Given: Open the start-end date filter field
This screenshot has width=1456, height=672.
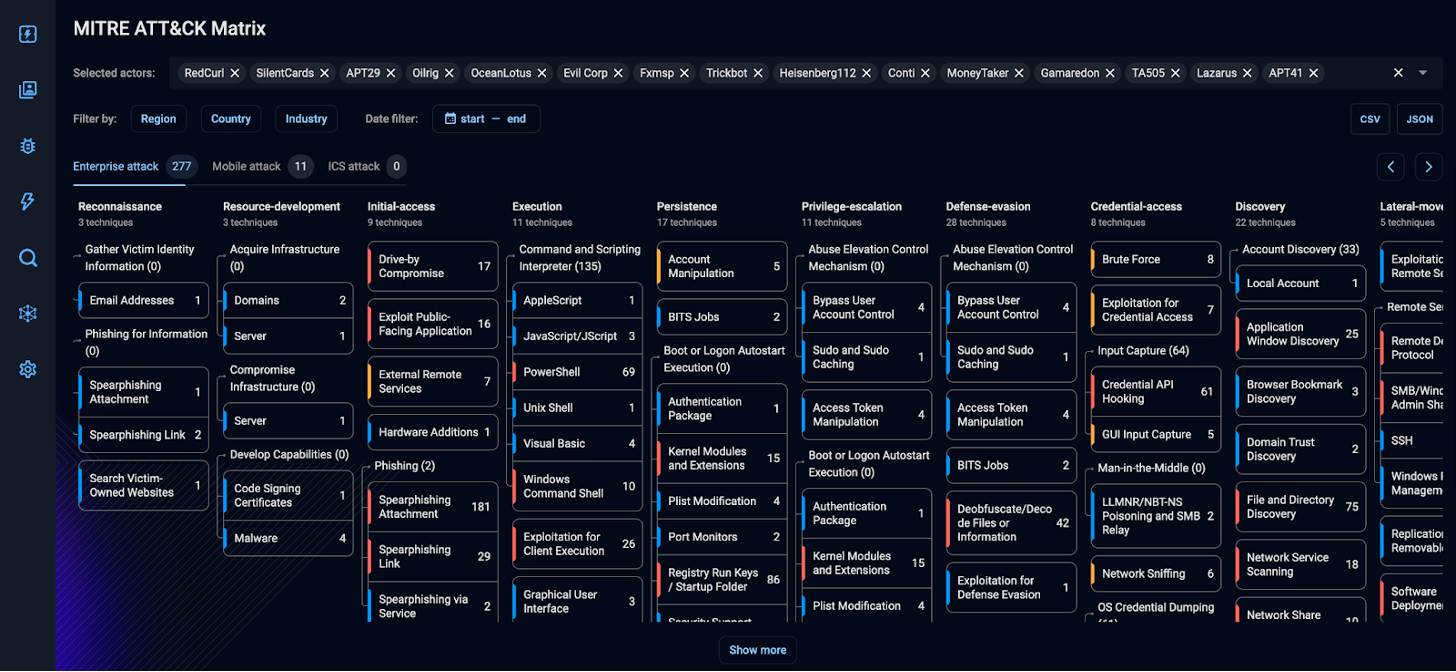Looking at the screenshot, I should tap(486, 119).
